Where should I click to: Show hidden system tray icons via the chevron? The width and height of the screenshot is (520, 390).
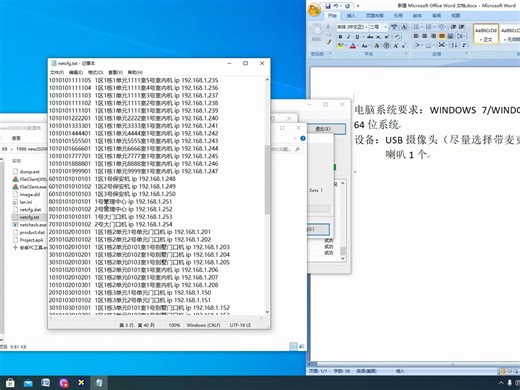pyautogui.click(x=501, y=383)
